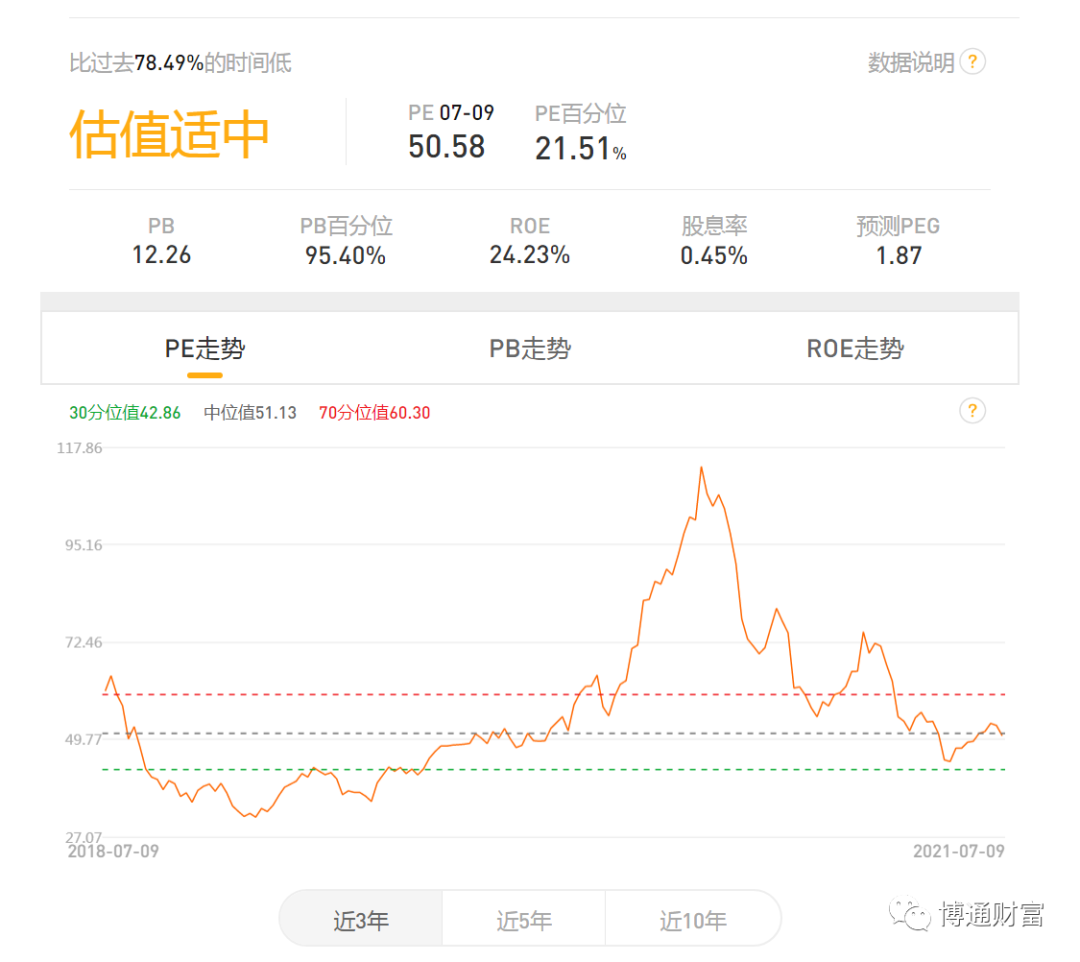Click the 70分位值60.30 legend label

[x=374, y=412]
